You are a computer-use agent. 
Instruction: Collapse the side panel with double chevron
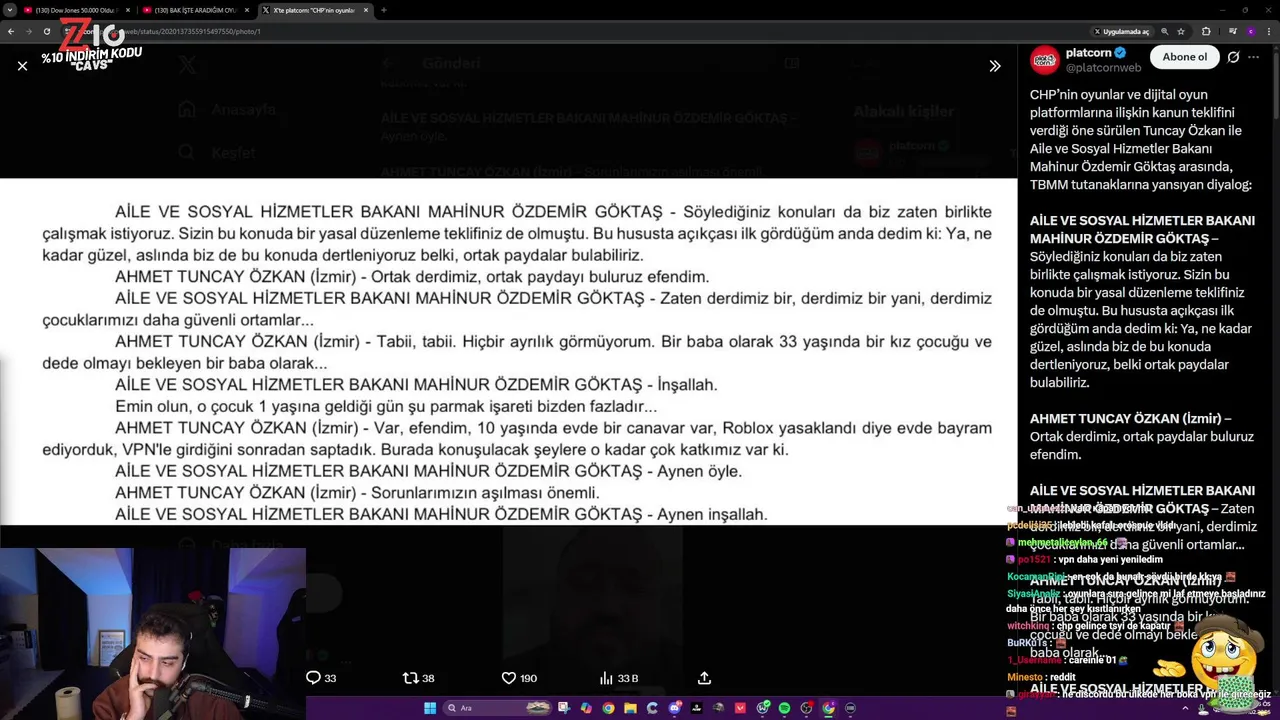click(994, 66)
